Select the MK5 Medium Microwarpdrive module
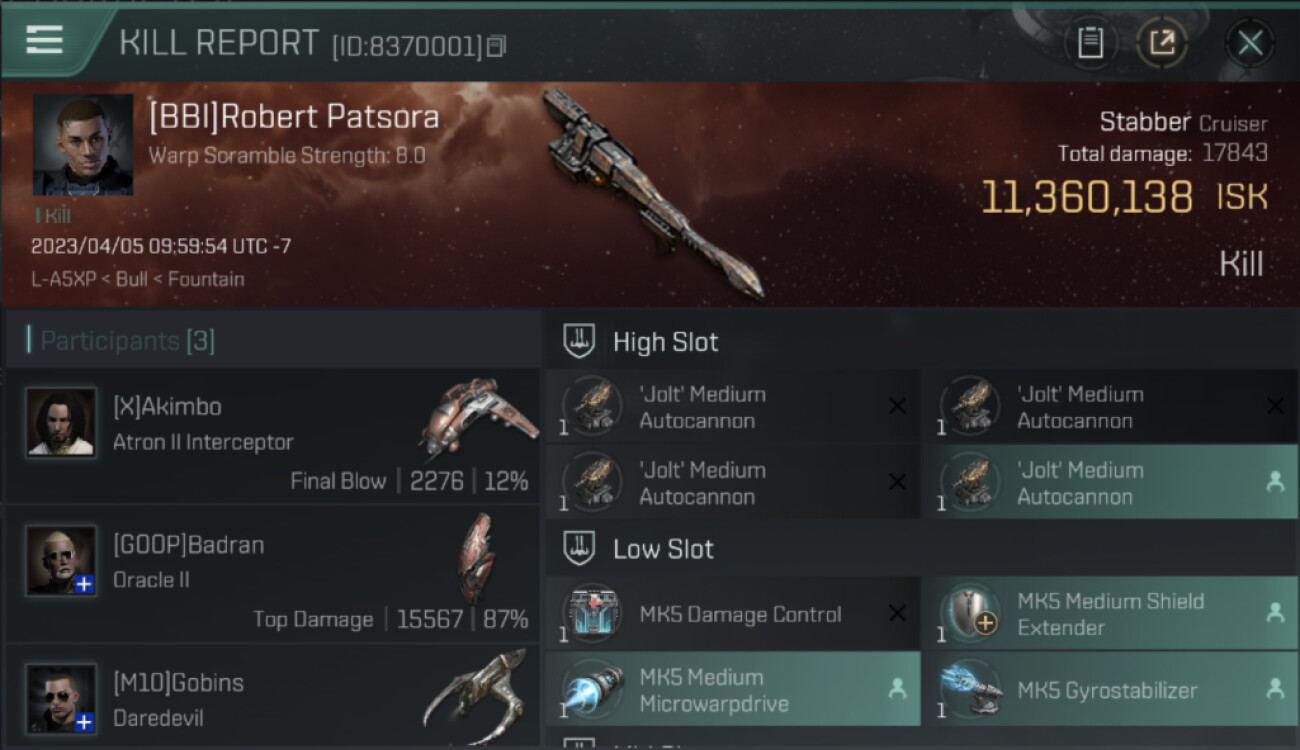 (732, 690)
